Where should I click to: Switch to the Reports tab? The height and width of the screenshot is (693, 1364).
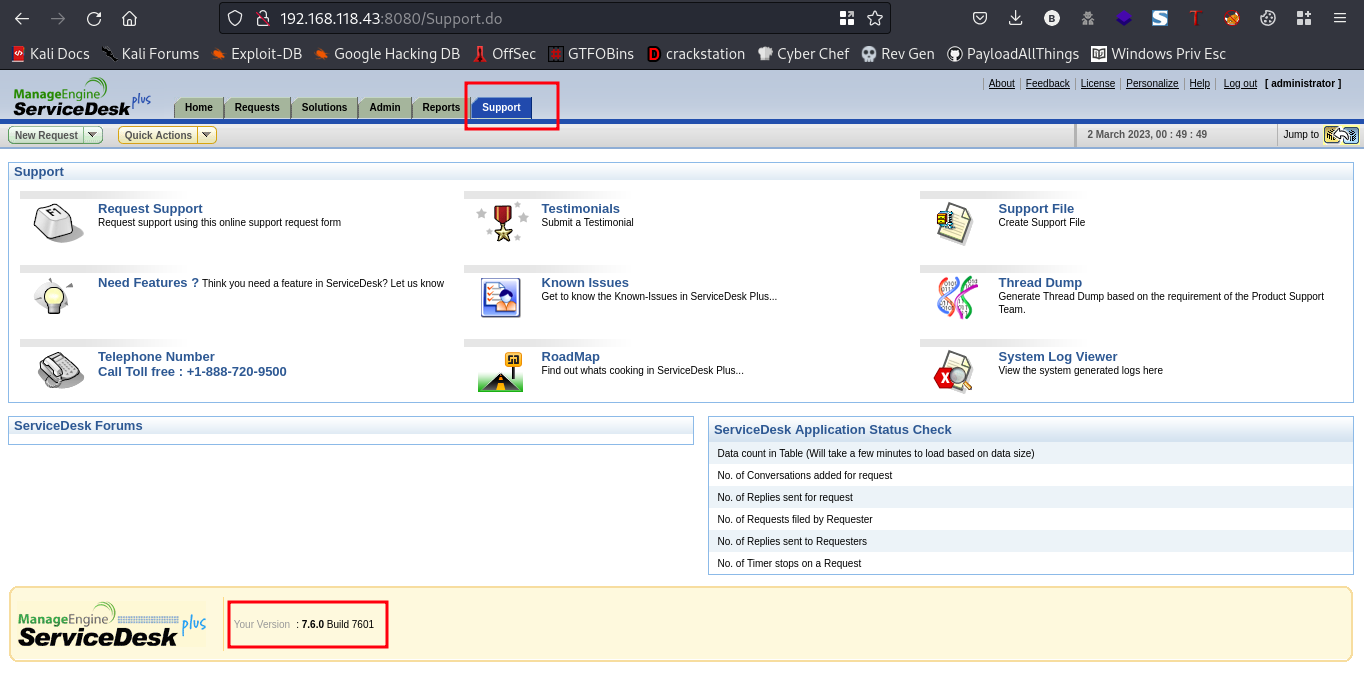tap(441, 108)
